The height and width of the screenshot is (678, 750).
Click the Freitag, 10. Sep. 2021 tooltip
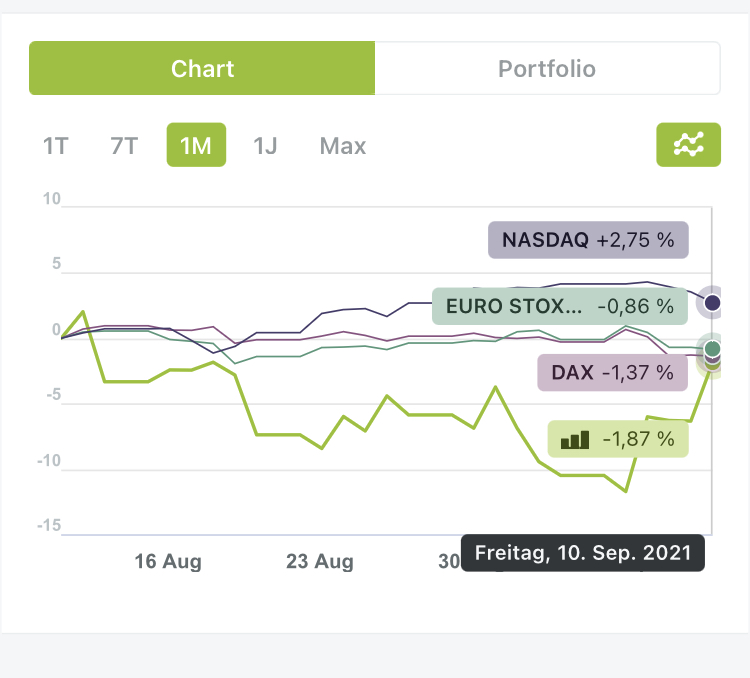point(583,553)
